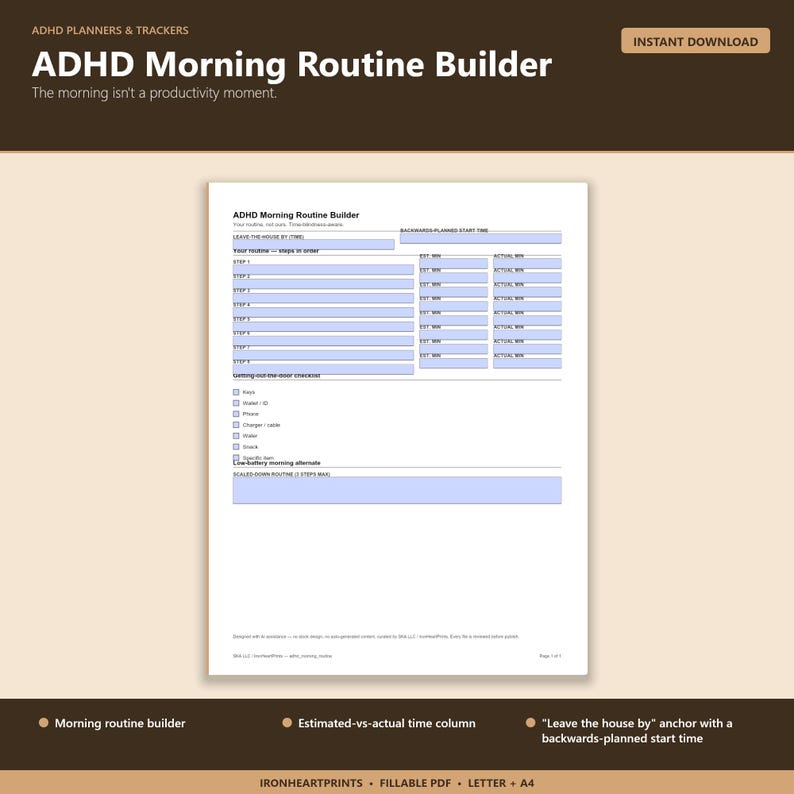Tick the Specific item checkbox
Image resolution: width=794 pixels, height=794 pixels.
coord(236,457)
